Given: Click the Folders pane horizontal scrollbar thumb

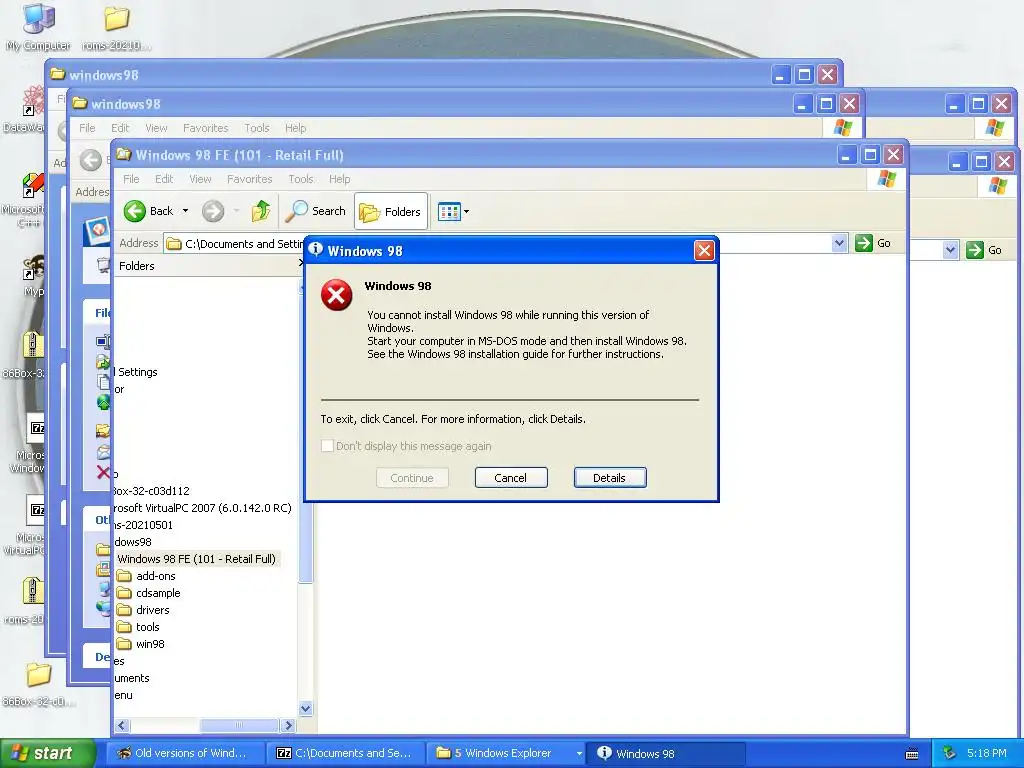Looking at the screenshot, I should click(239, 725).
